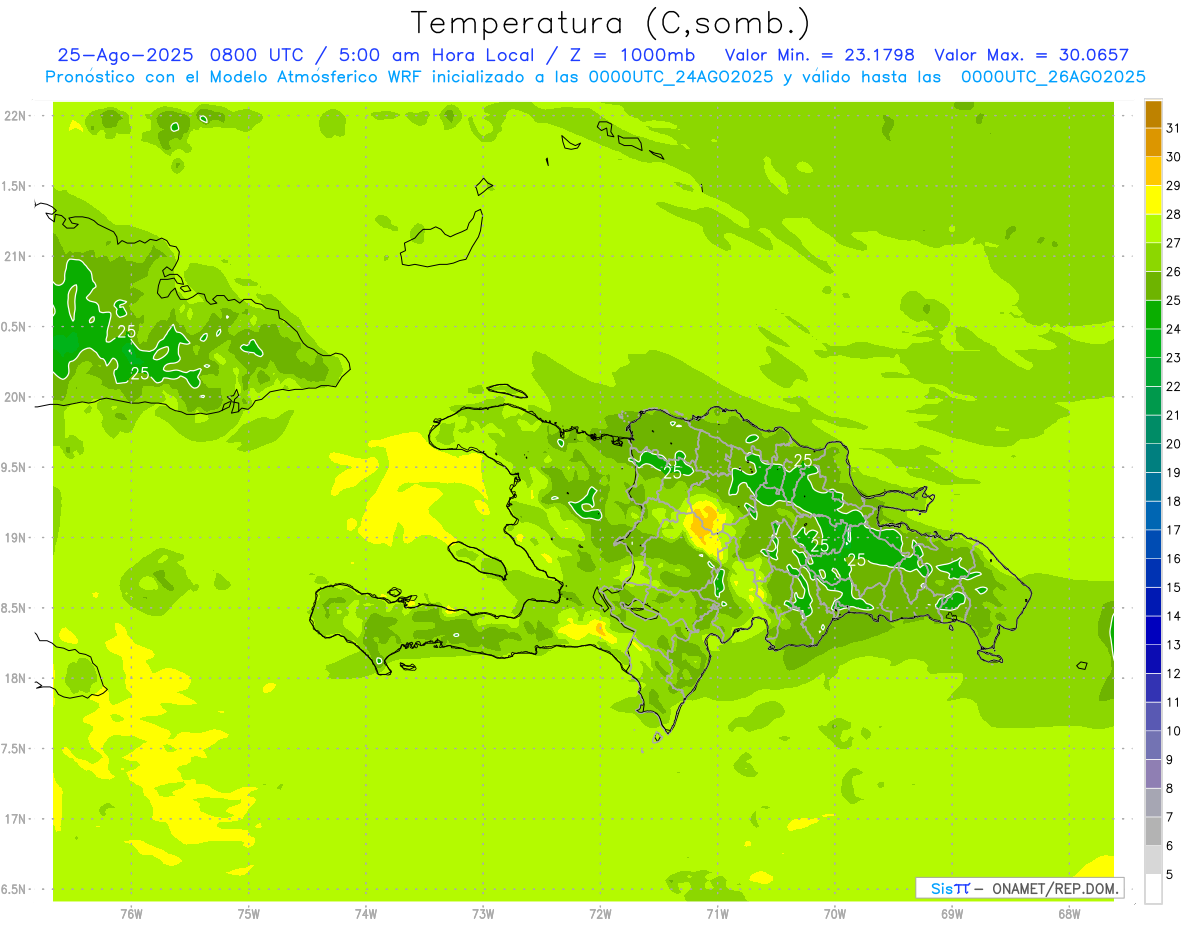This screenshot has width=1200, height=927.
Task: Click the "71W" longitude label
Action: click(717, 913)
